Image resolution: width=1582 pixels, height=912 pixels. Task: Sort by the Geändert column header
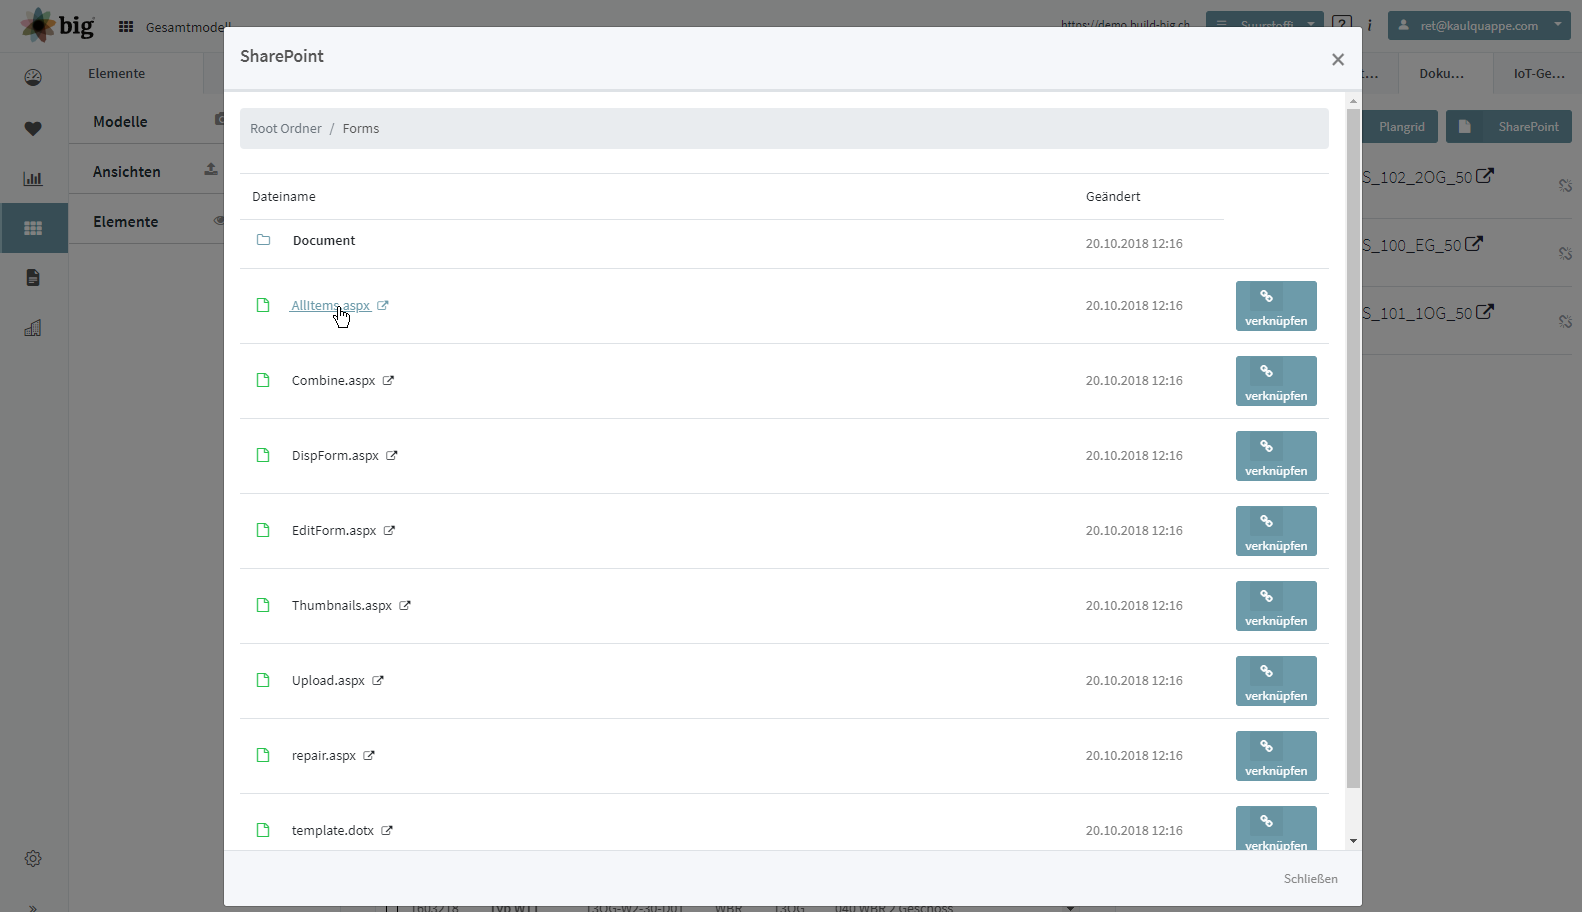point(1113,197)
